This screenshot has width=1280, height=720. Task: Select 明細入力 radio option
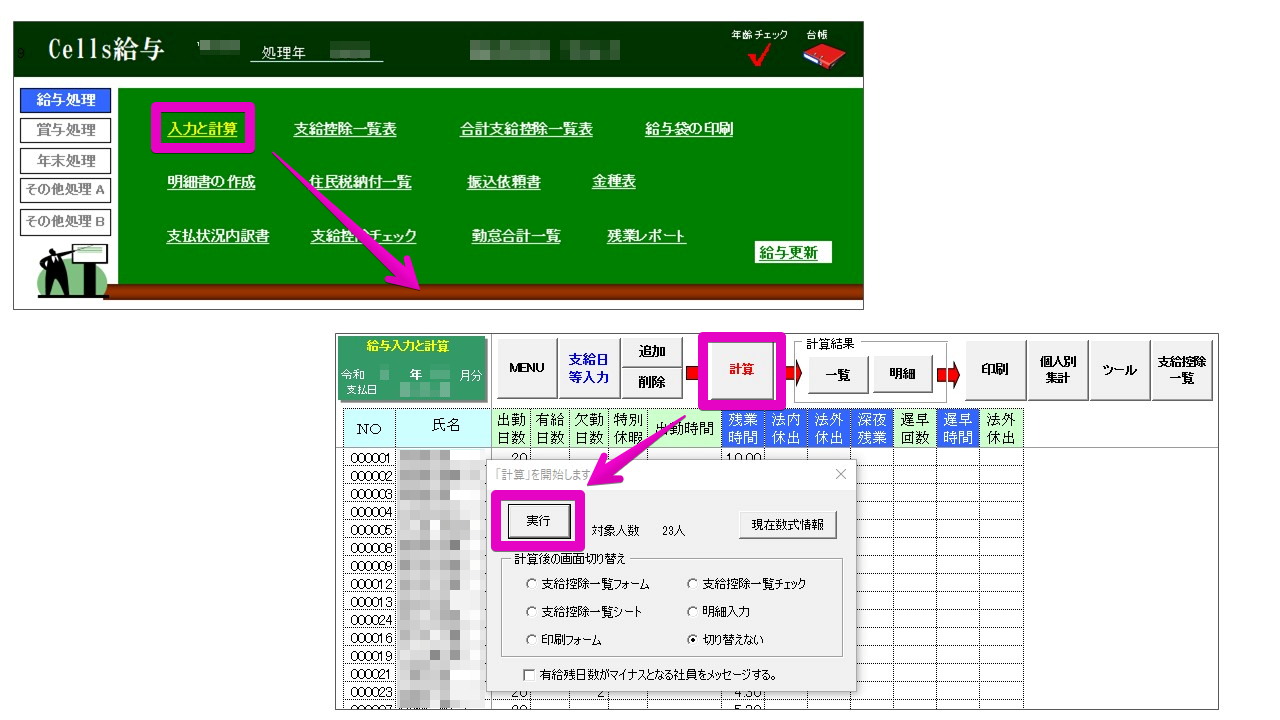coord(718,611)
